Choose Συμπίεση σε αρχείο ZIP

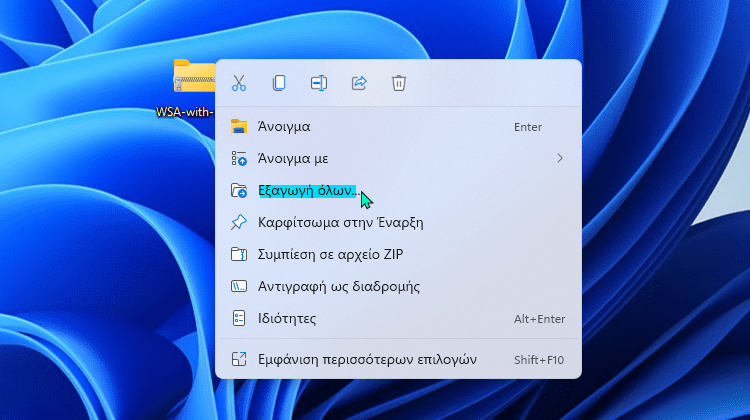point(398,254)
